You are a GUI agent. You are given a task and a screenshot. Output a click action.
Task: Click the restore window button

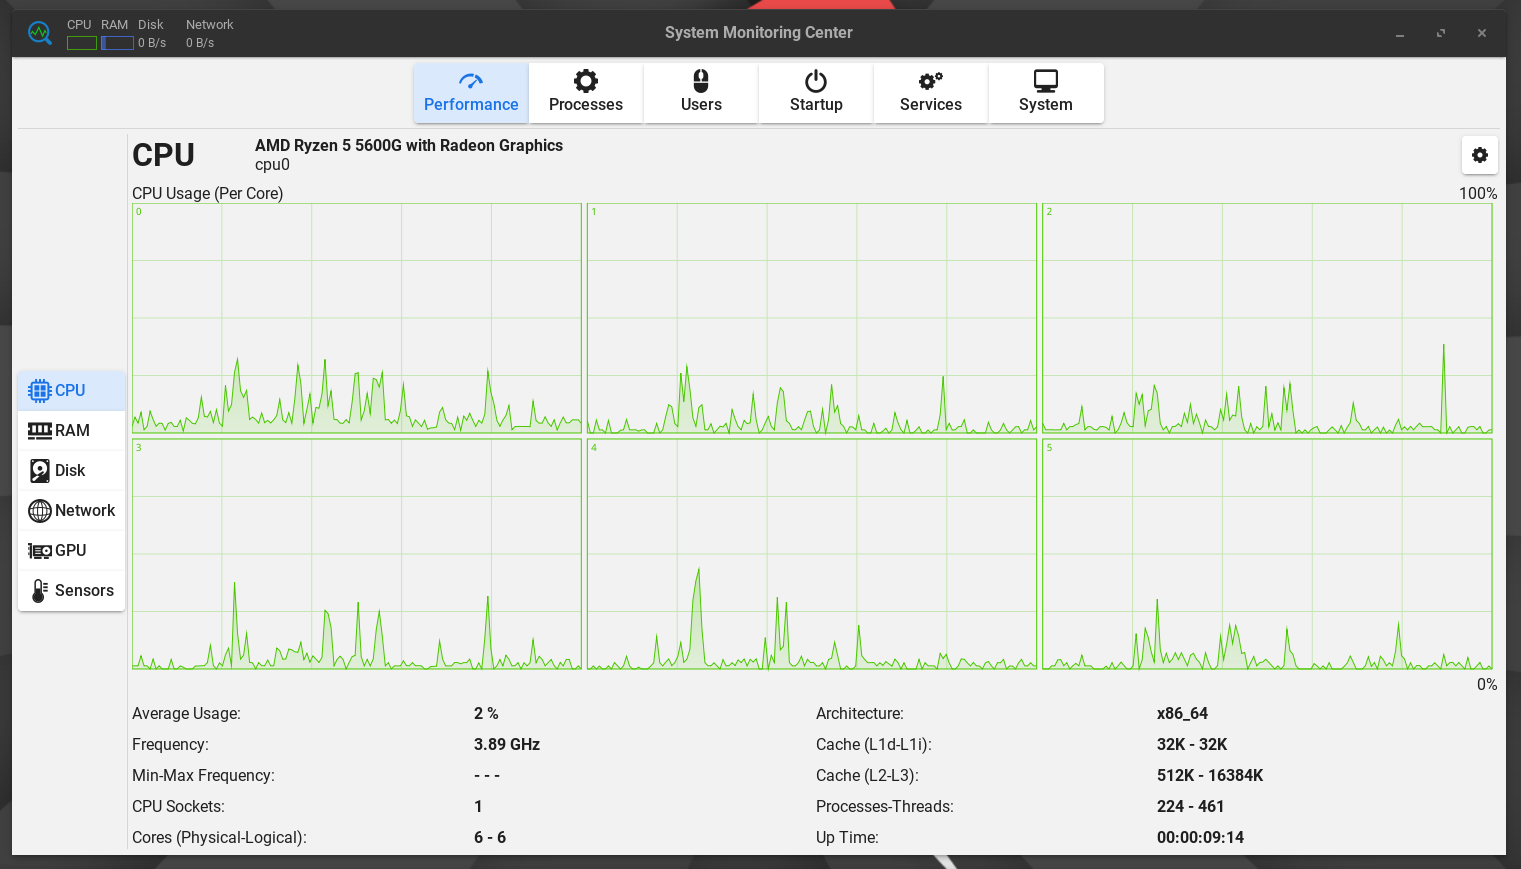pos(1440,33)
